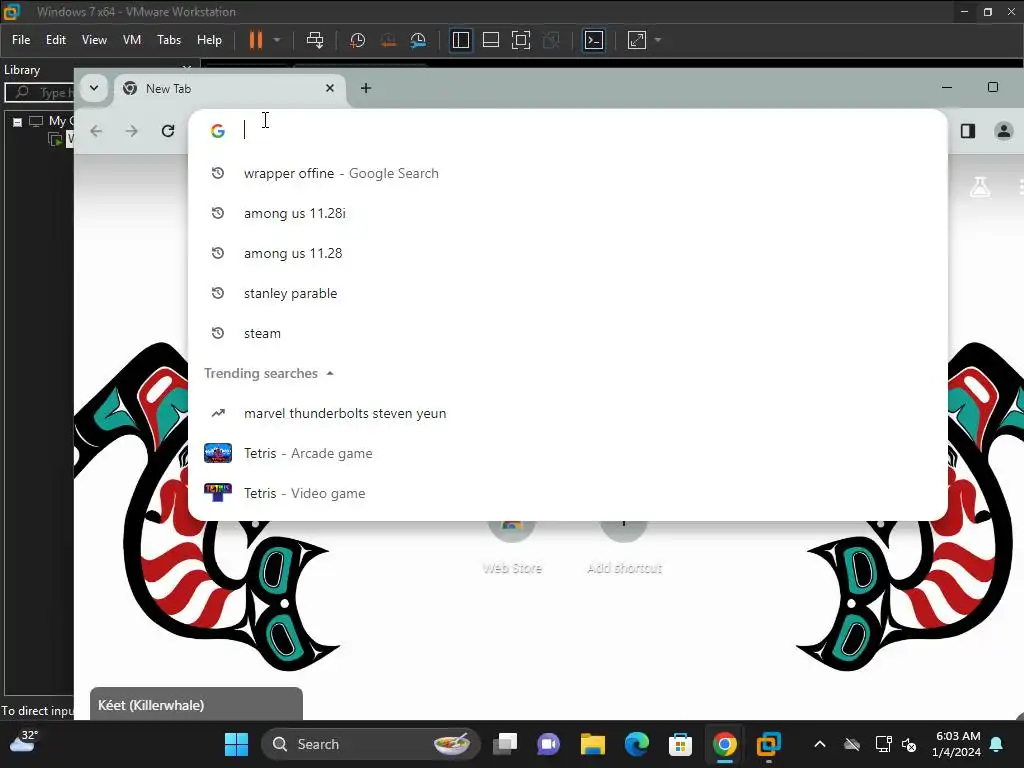Screen dimensions: 1024x768
Task: Pause the virtual machine in VMware toolbar
Action: coord(255,40)
